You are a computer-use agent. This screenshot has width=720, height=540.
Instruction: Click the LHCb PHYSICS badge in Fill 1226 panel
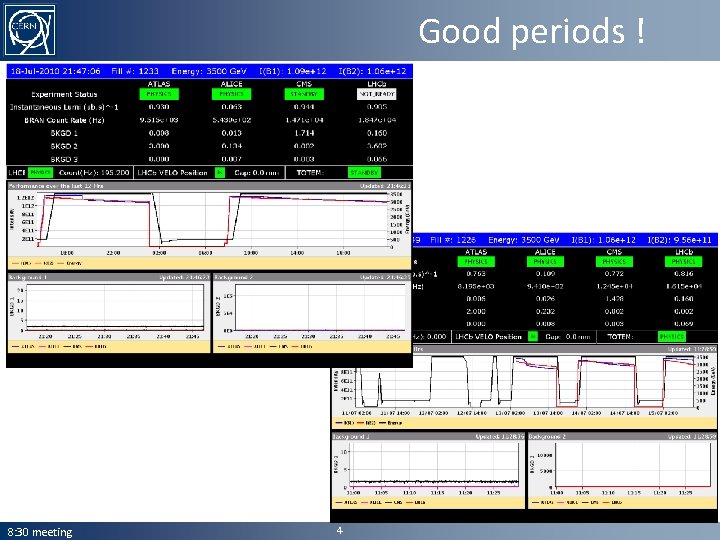pyautogui.click(x=683, y=262)
